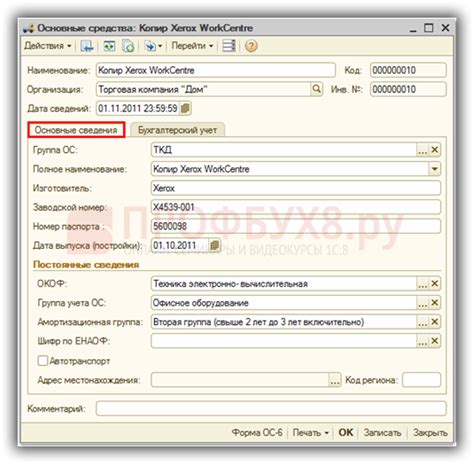Select the Основные сведения tab
The height and width of the screenshot is (464, 474).
tap(76, 130)
